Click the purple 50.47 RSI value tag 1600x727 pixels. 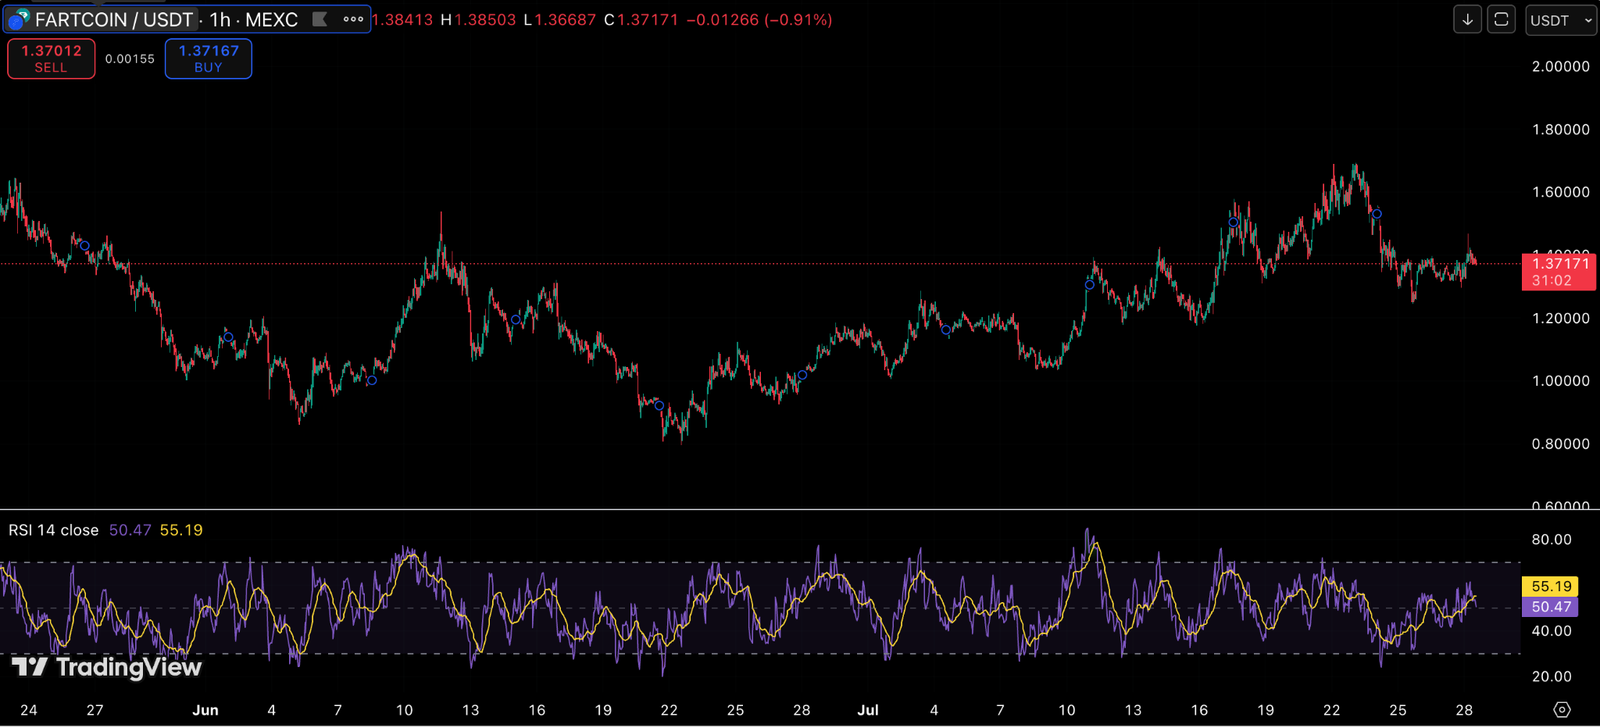pyautogui.click(x=1550, y=607)
